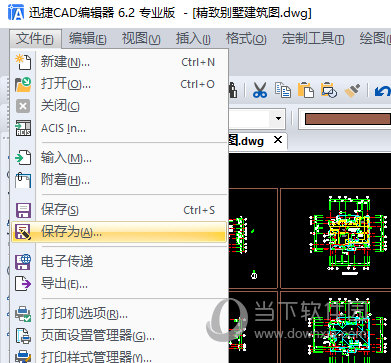The width and height of the screenshot is (391, 363).
Task: Open the 文件(F) menu
Action: (x=35, y=39)
